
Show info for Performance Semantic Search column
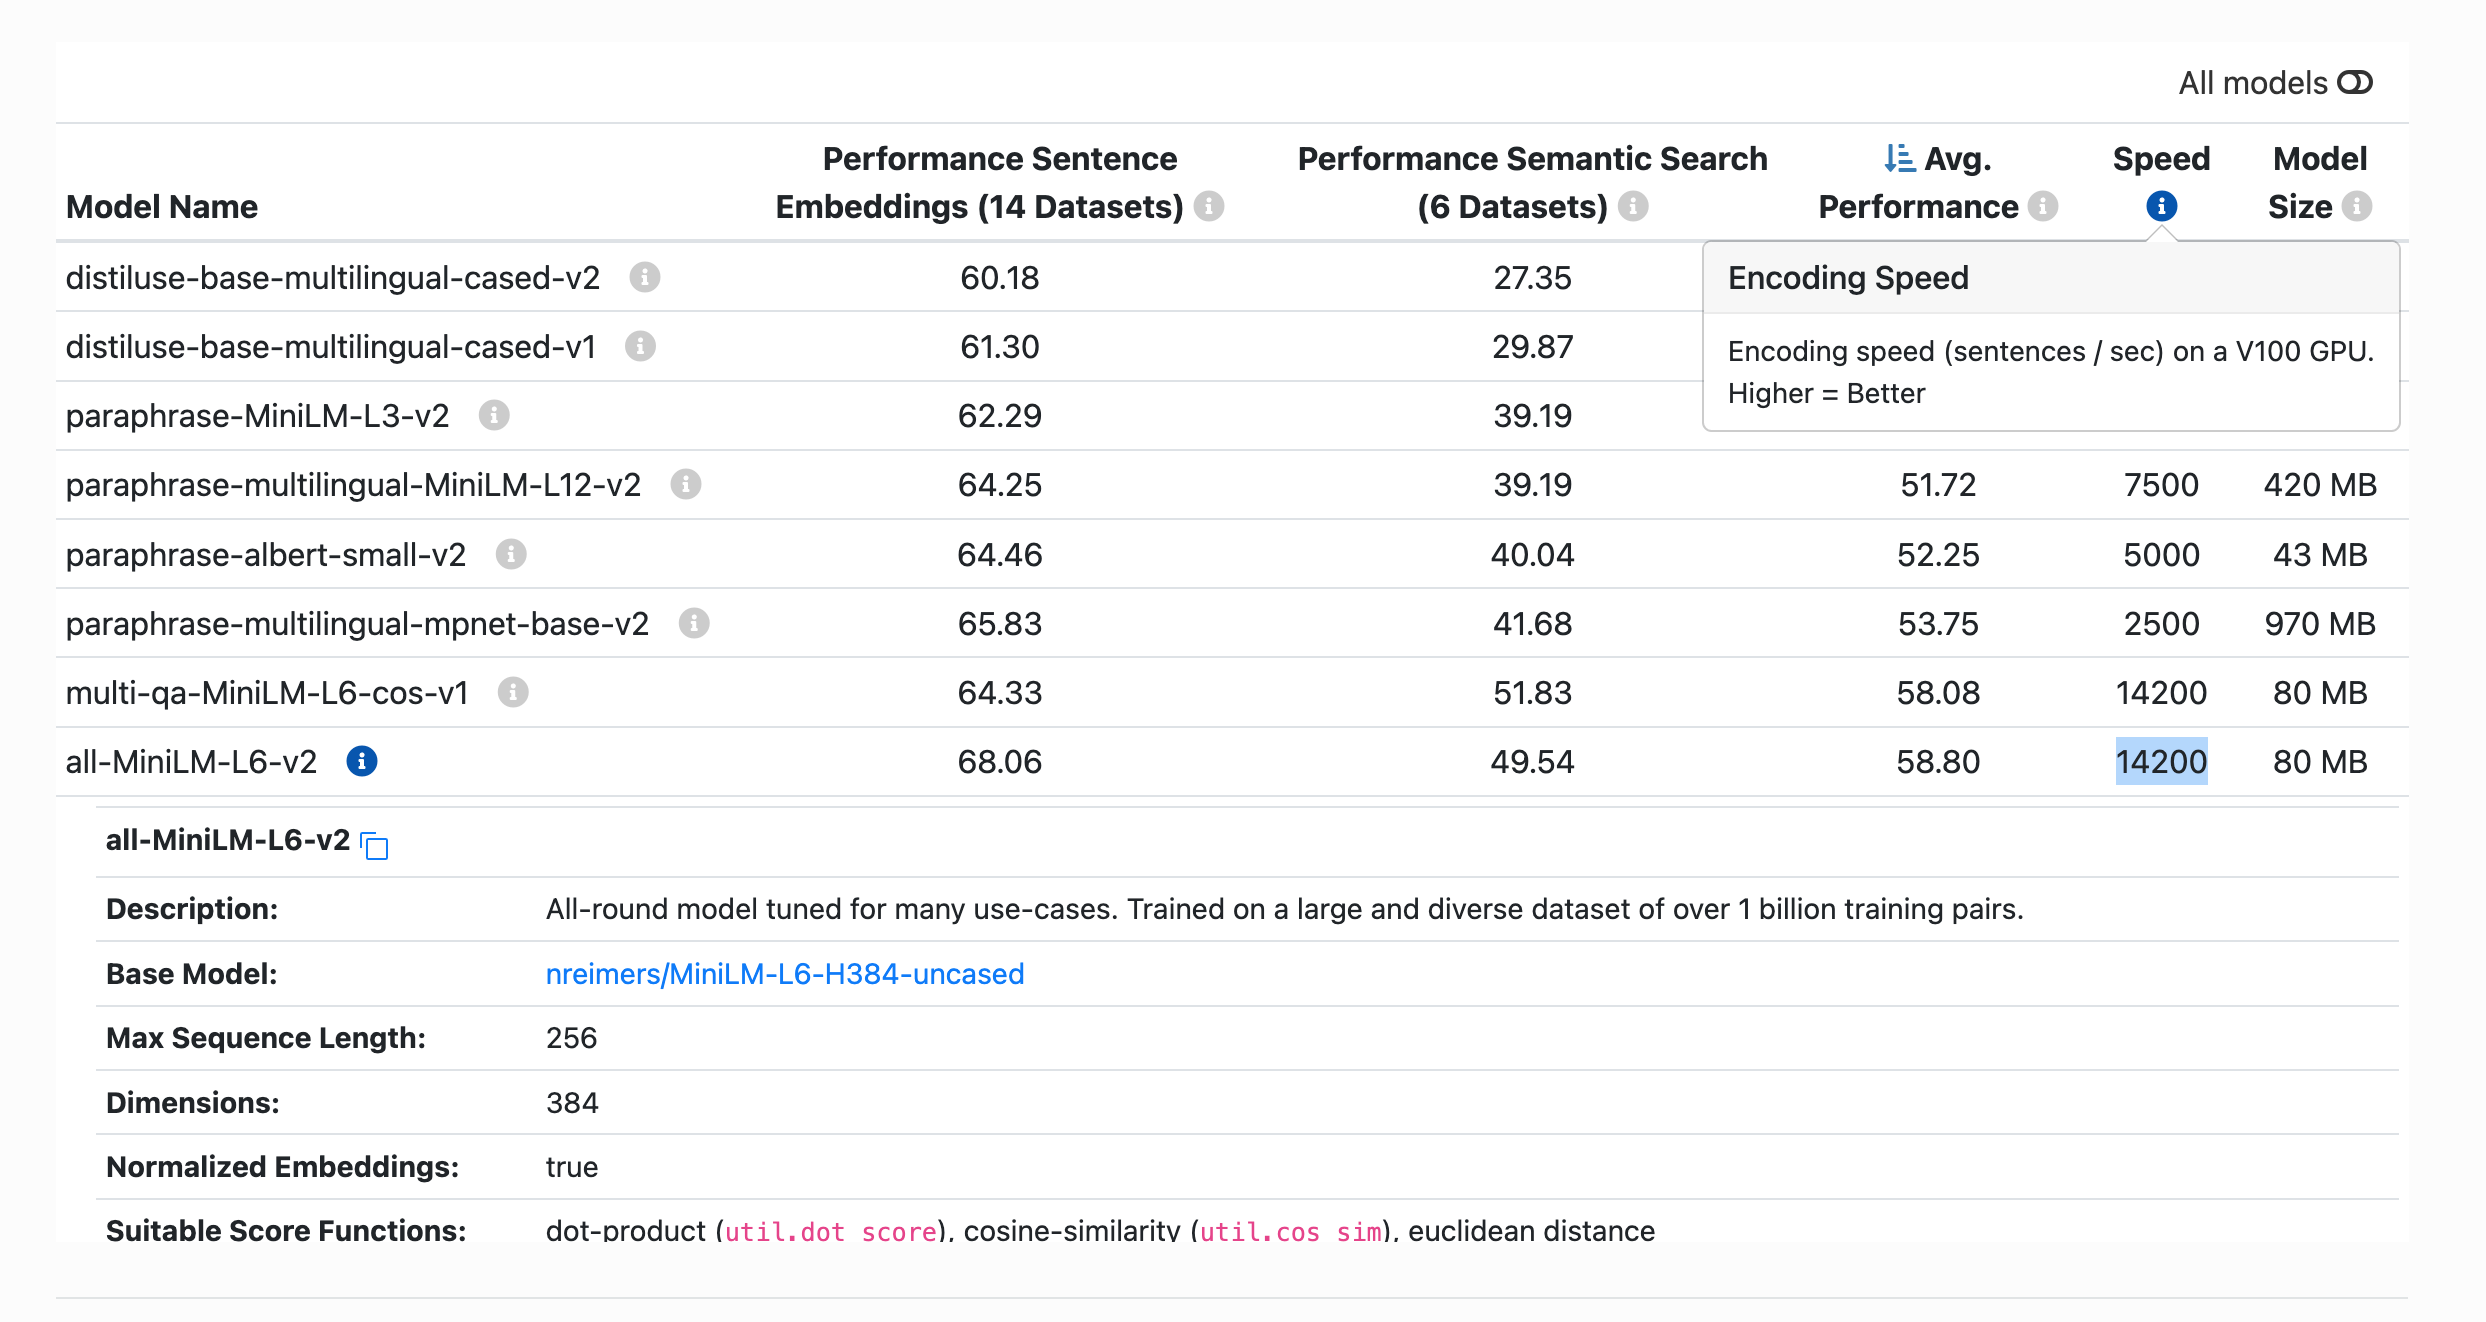click(x=1632, y=208)
